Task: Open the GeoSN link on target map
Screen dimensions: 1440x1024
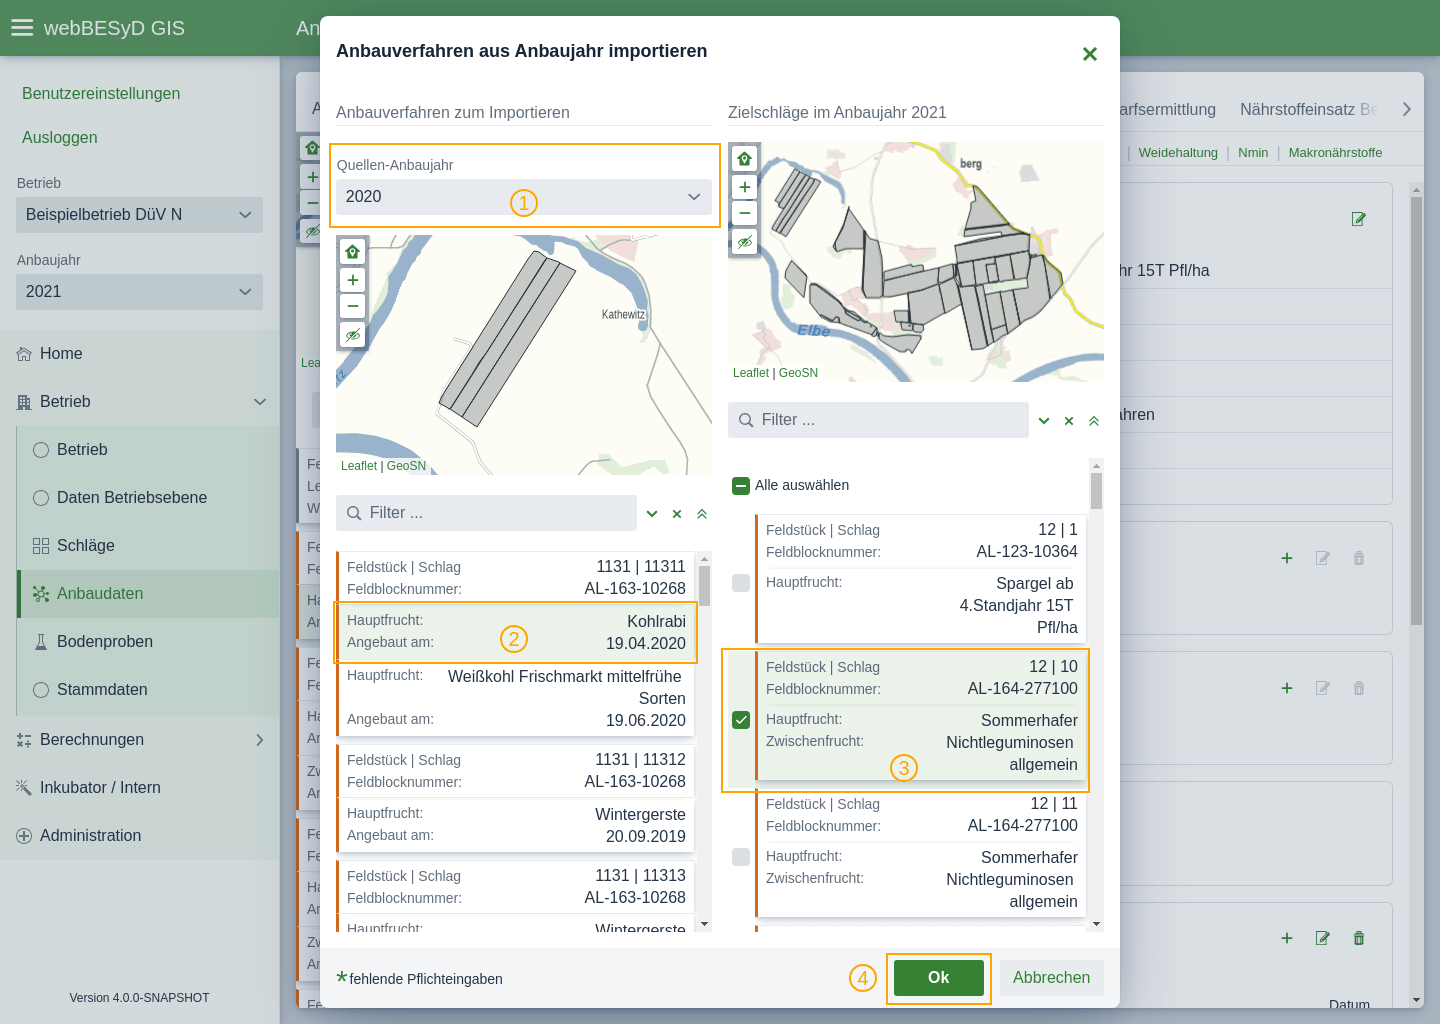Action: (798, 373)
